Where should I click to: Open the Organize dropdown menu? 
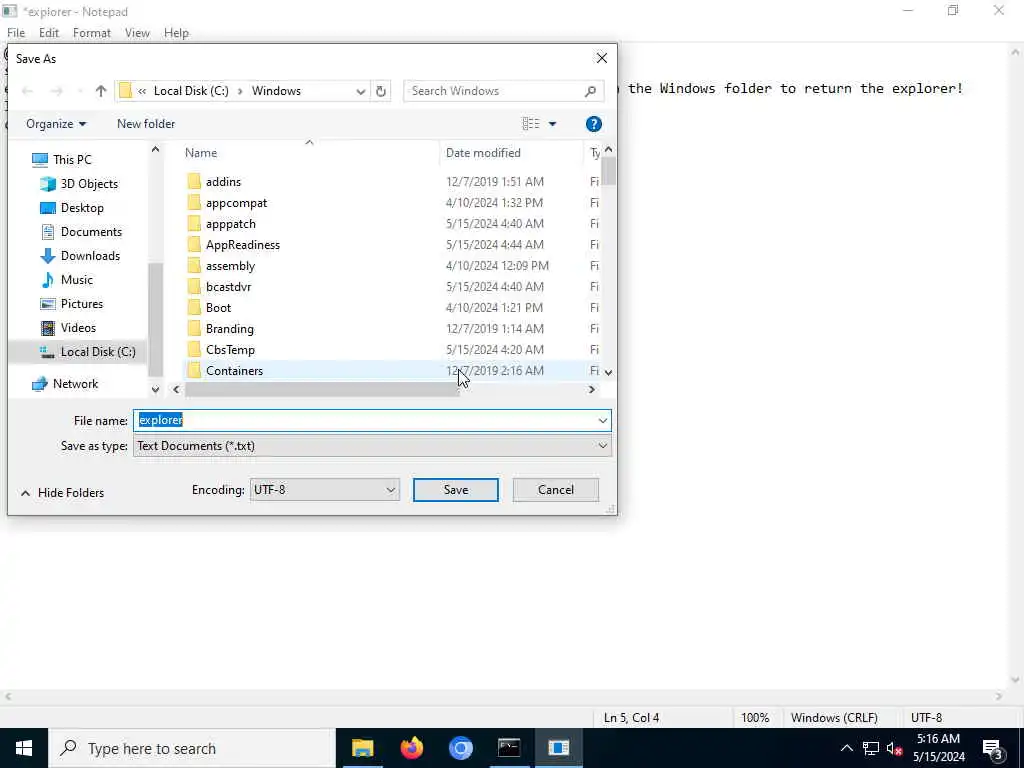(x=56, y=123)
